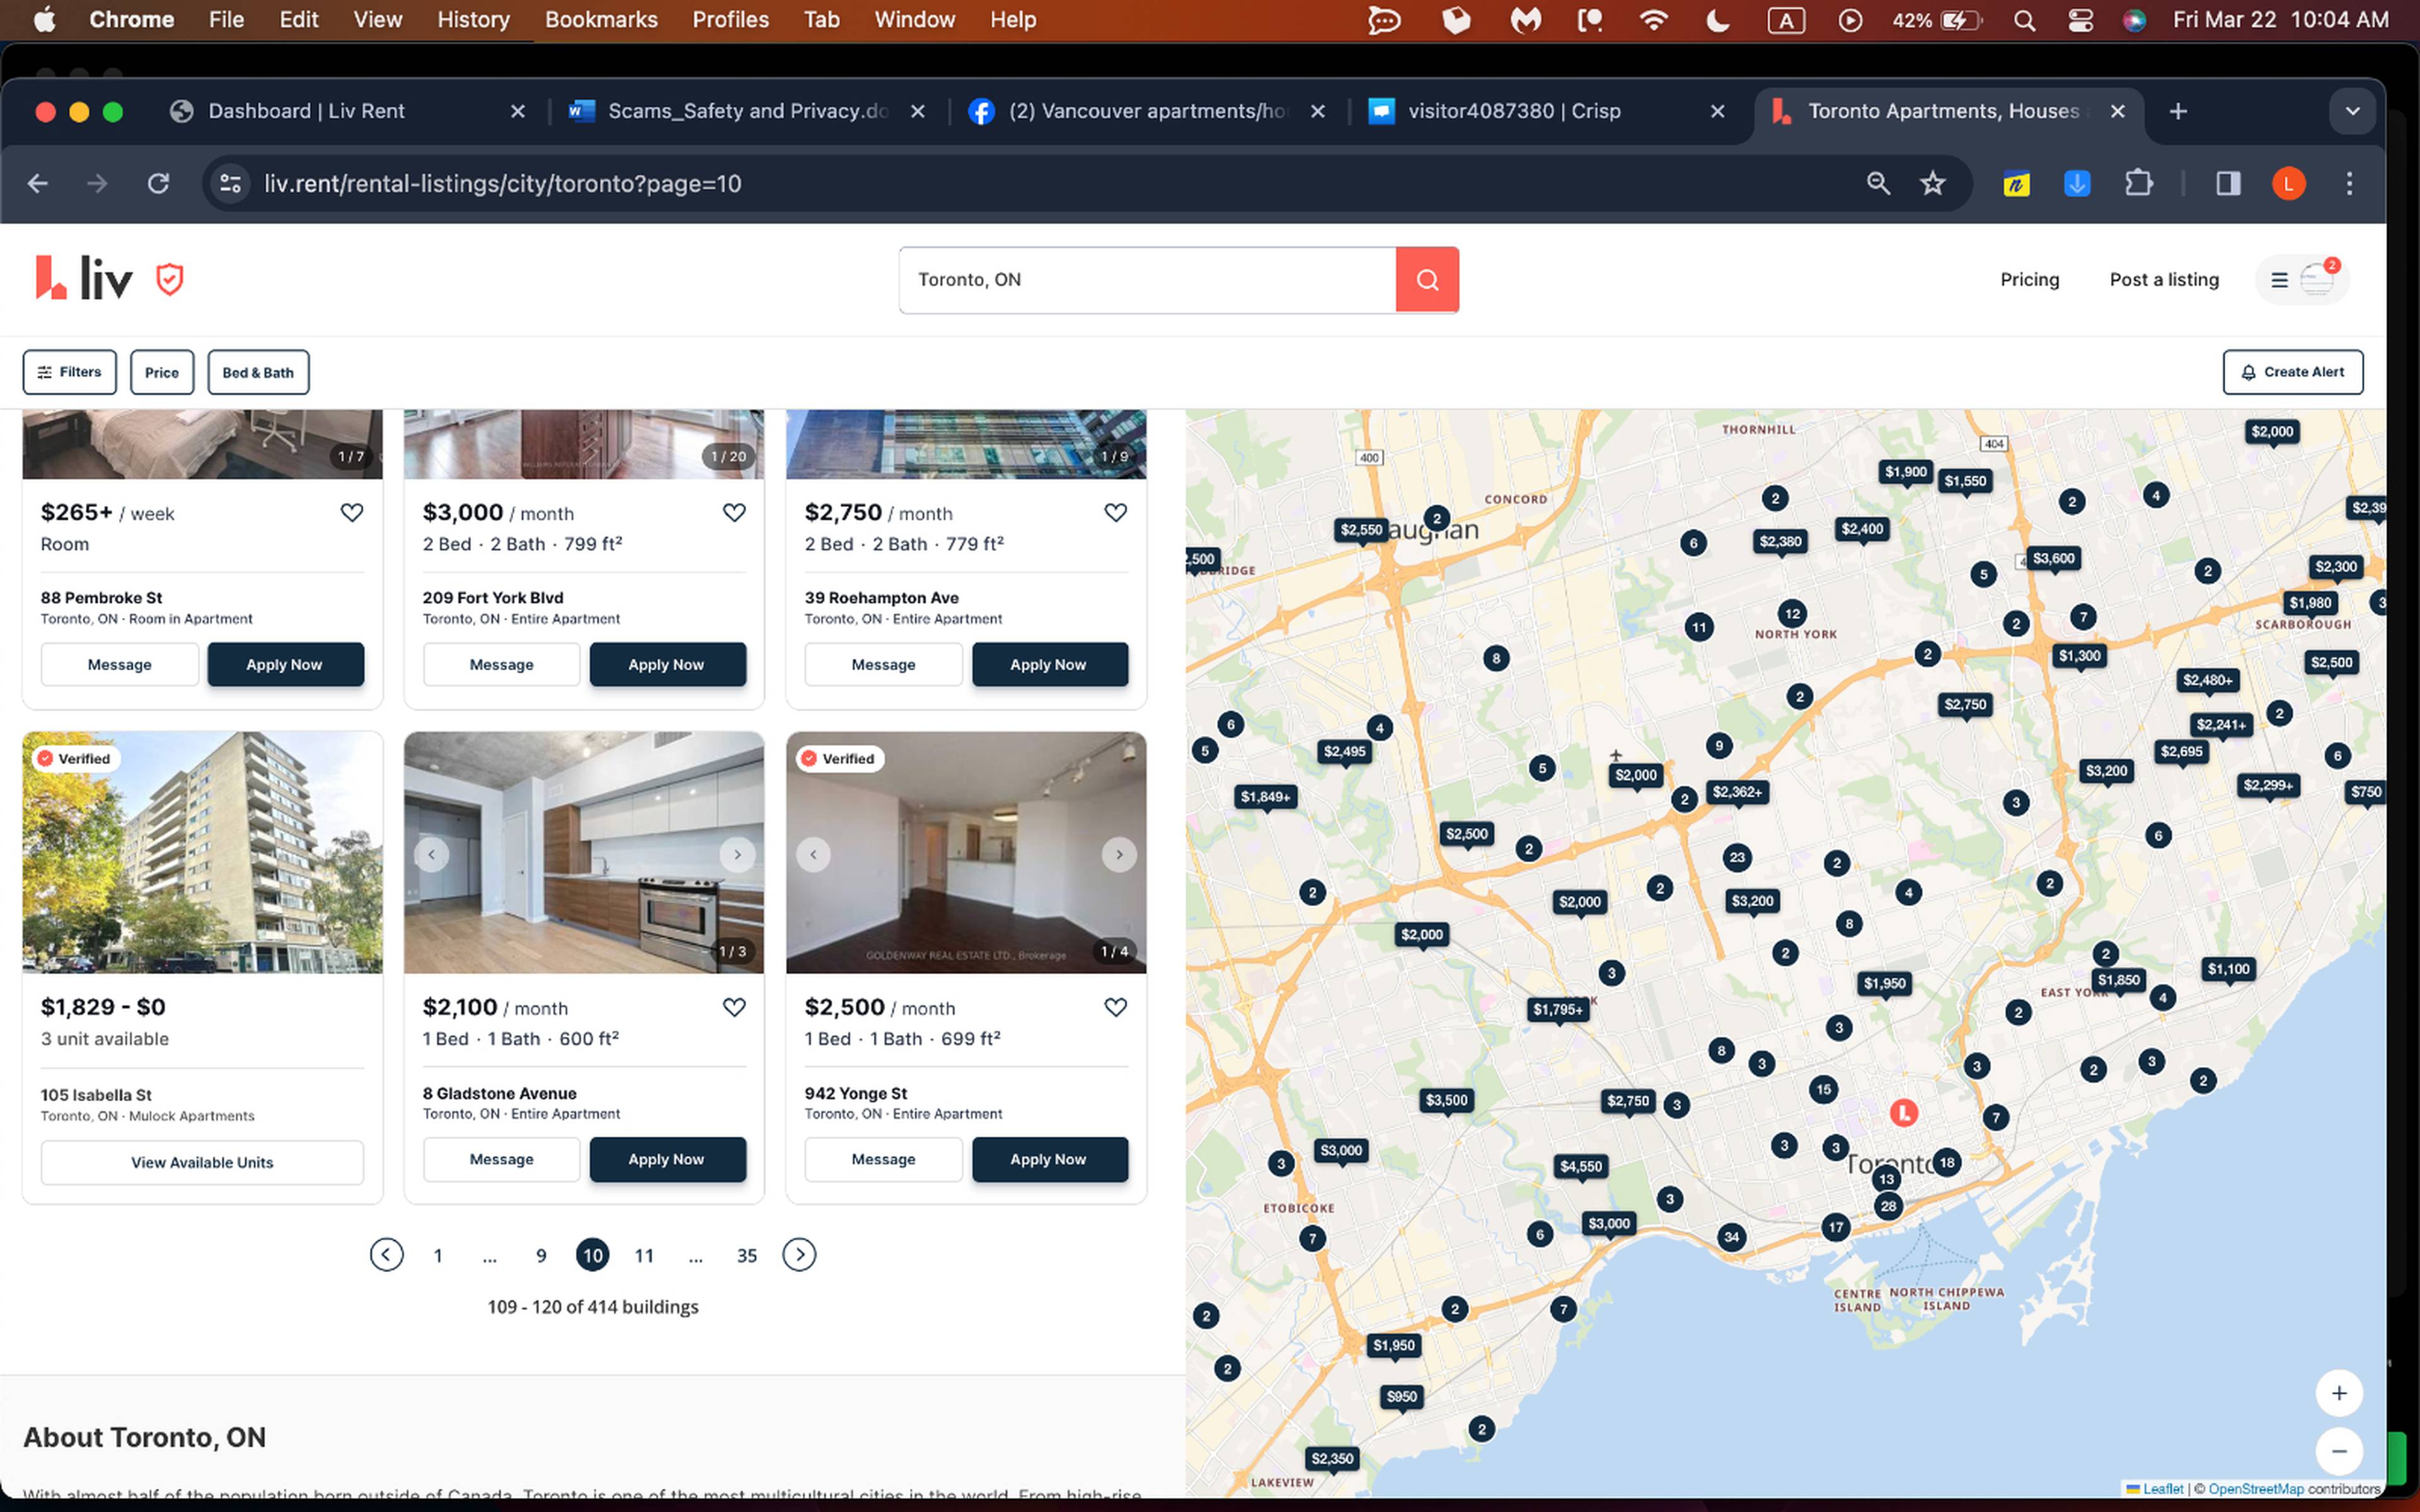
Task: Favorite the 942 Yonge St listing
Action: 1116,1007
